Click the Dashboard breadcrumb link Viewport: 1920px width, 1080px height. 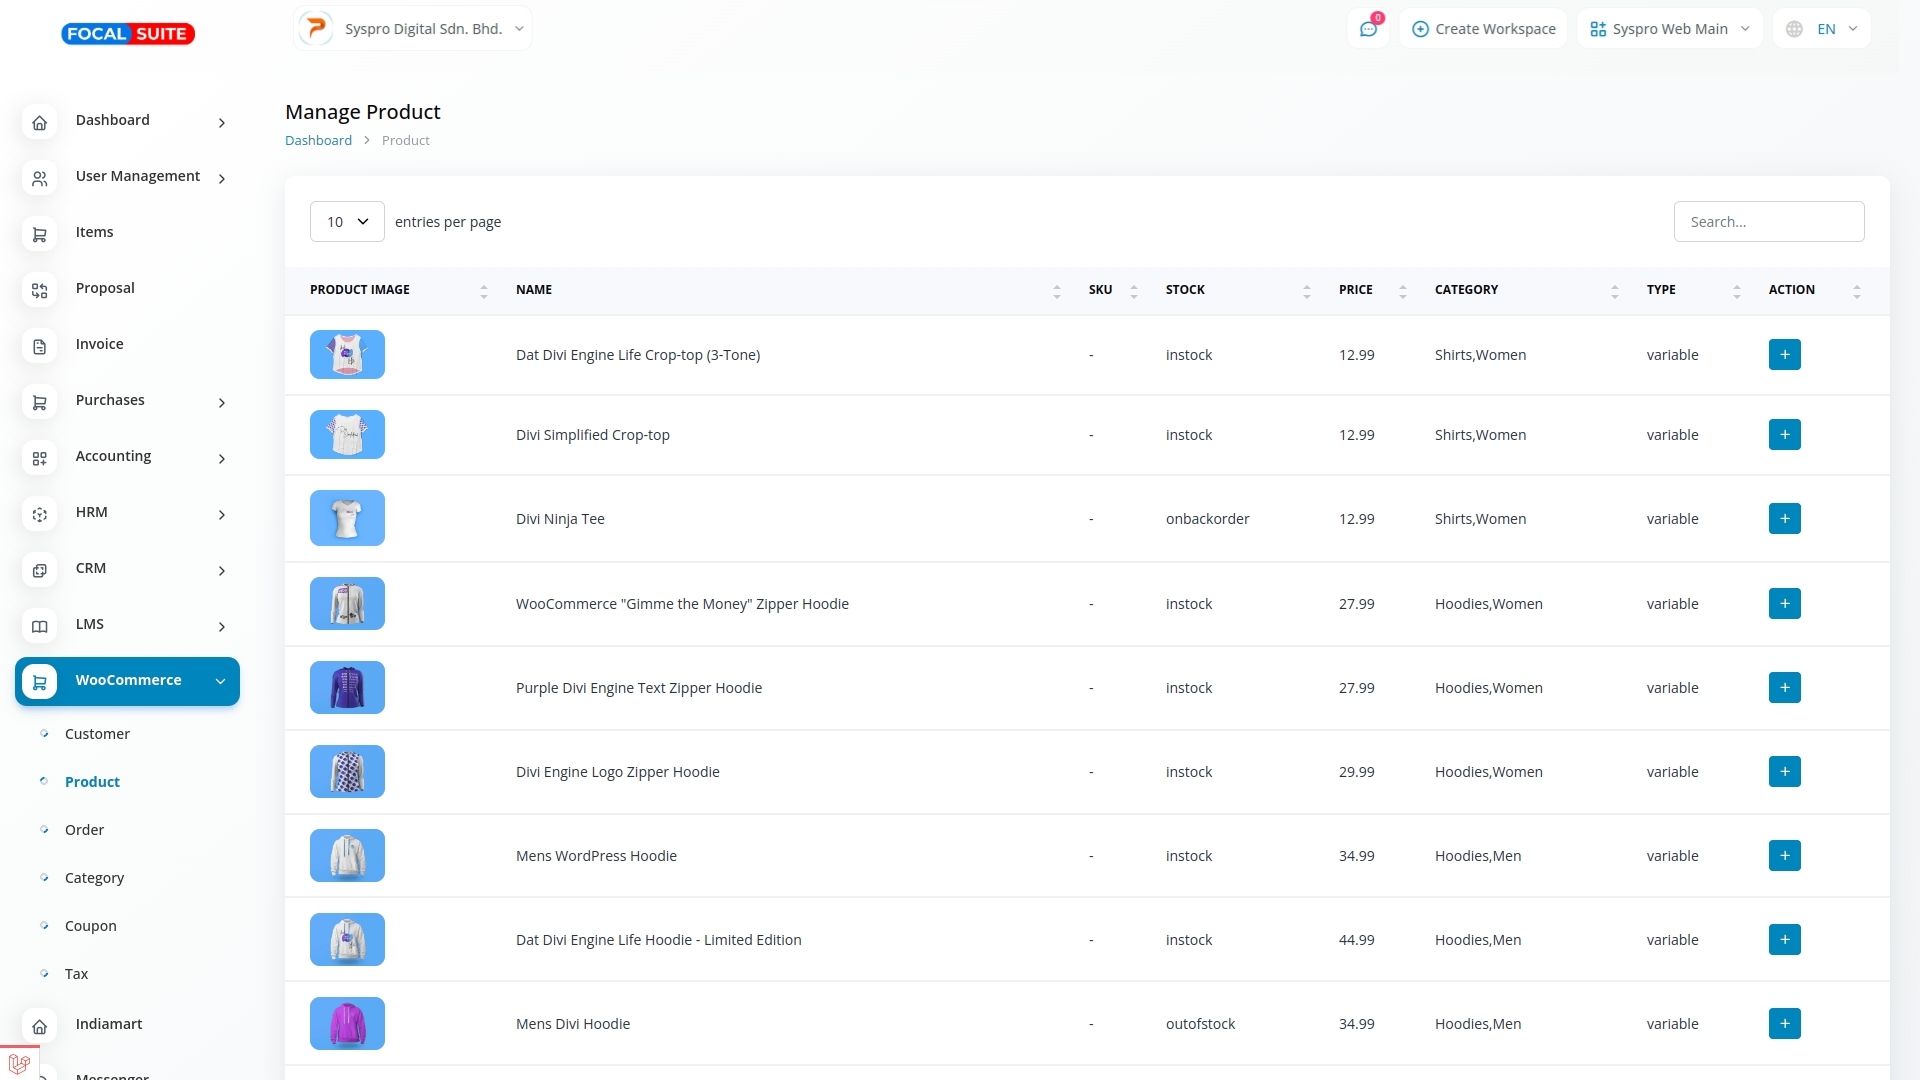[x=318, y=141]
